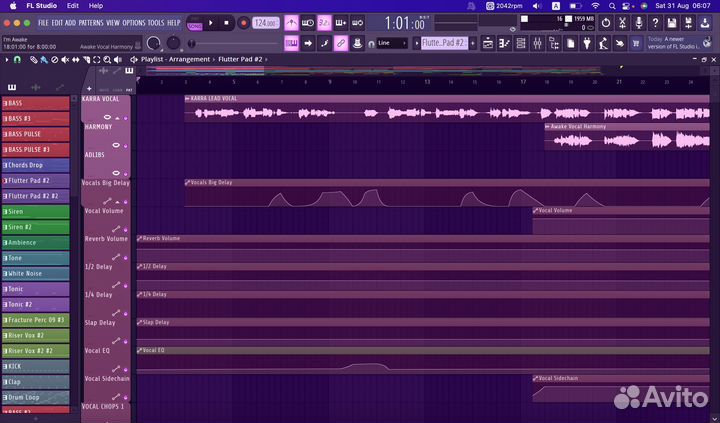Click the play button

point(211,23)
